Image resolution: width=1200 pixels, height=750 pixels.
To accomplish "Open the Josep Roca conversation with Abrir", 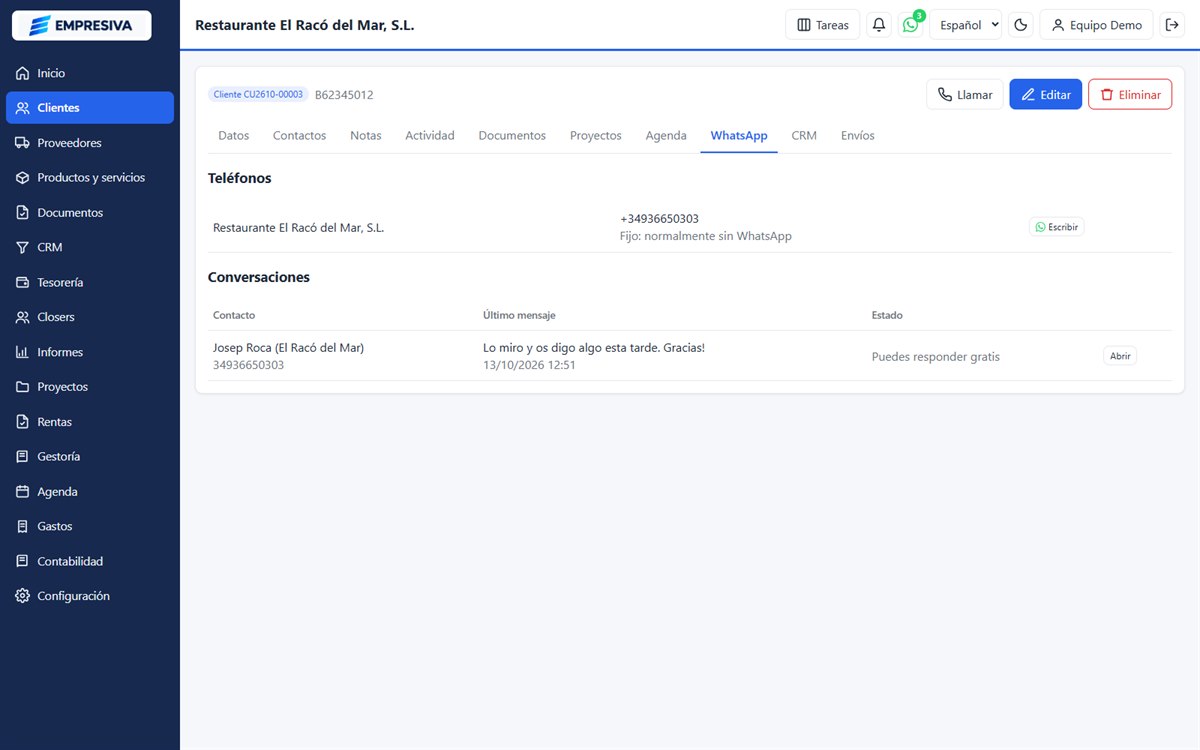I will (1120, 356).
